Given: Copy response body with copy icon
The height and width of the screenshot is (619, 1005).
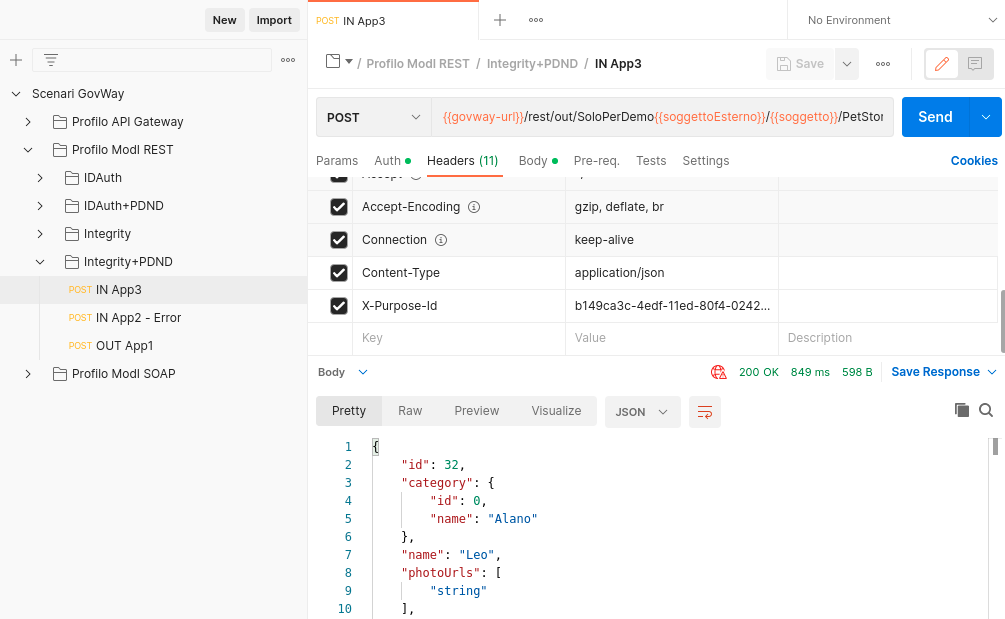Looking at the screenshot, I should tap(961, 410).
